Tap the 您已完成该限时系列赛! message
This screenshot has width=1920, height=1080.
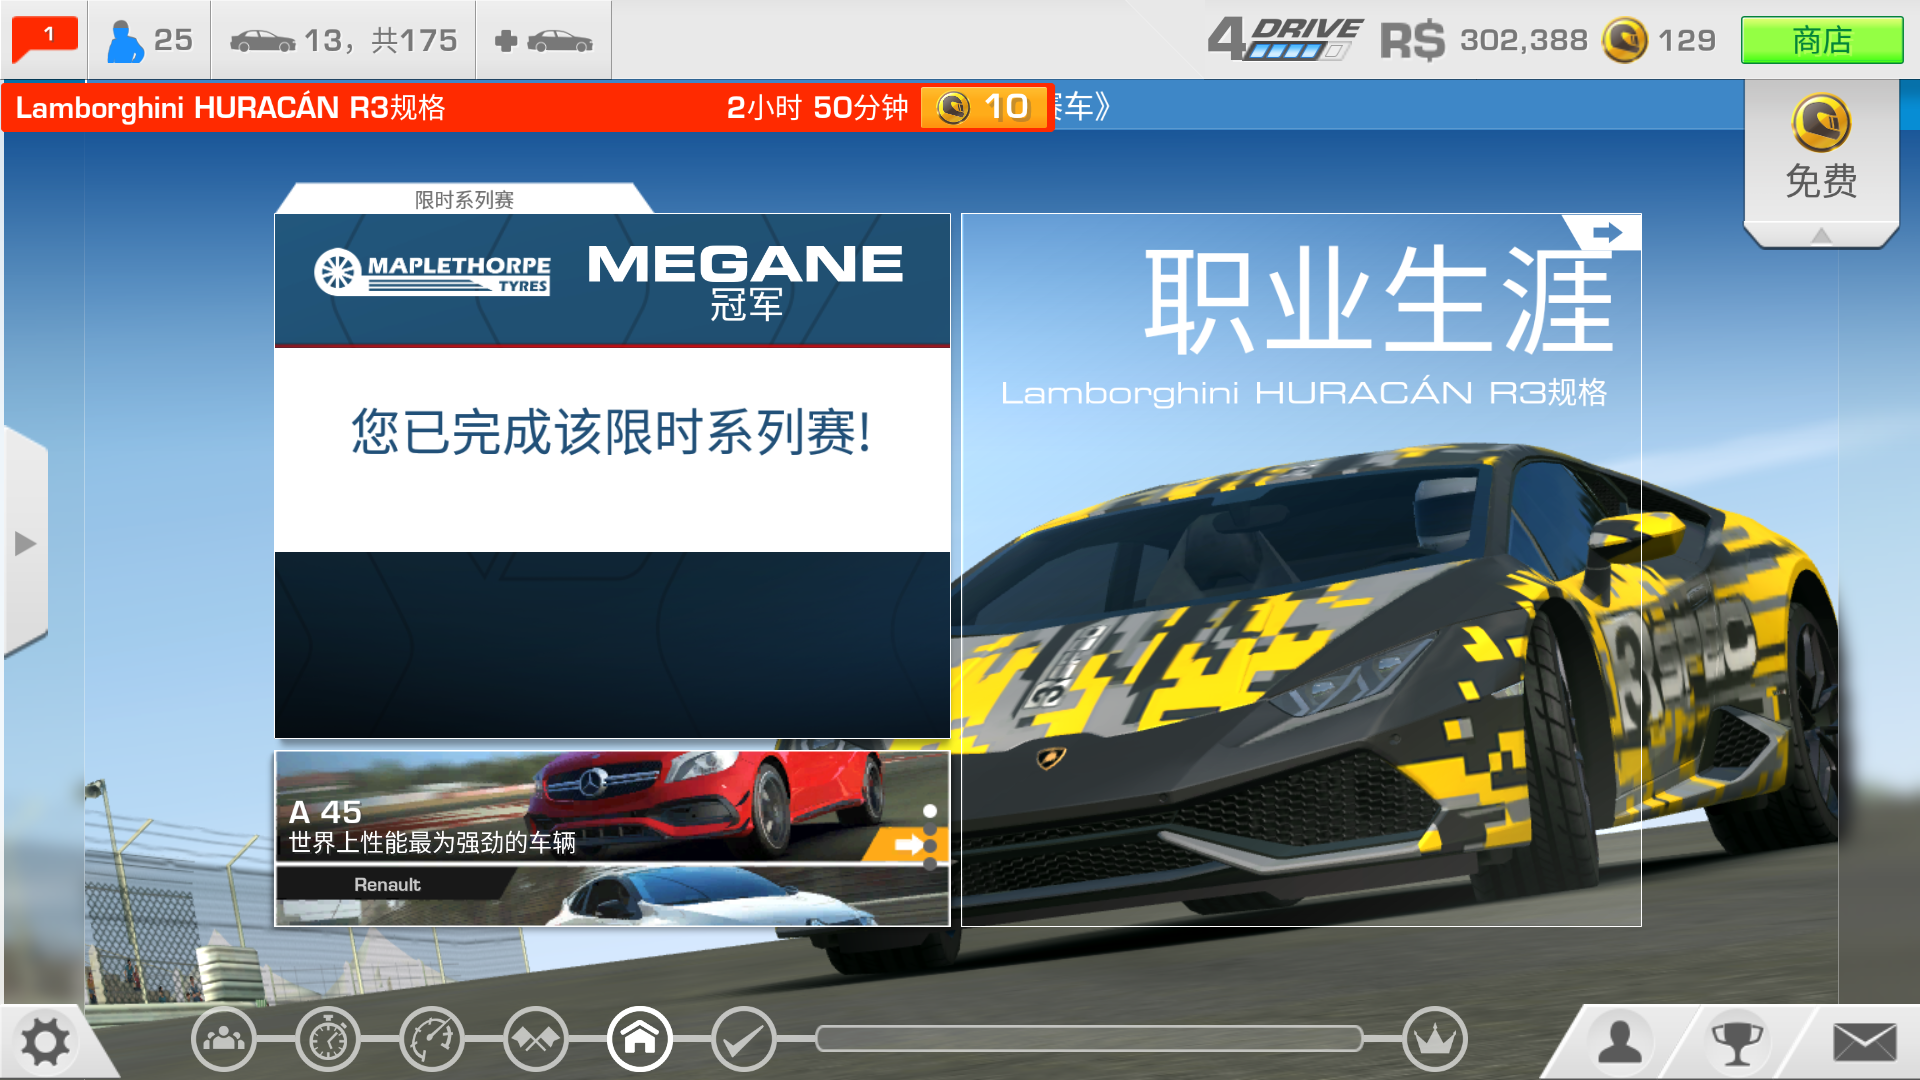point(612,432)
